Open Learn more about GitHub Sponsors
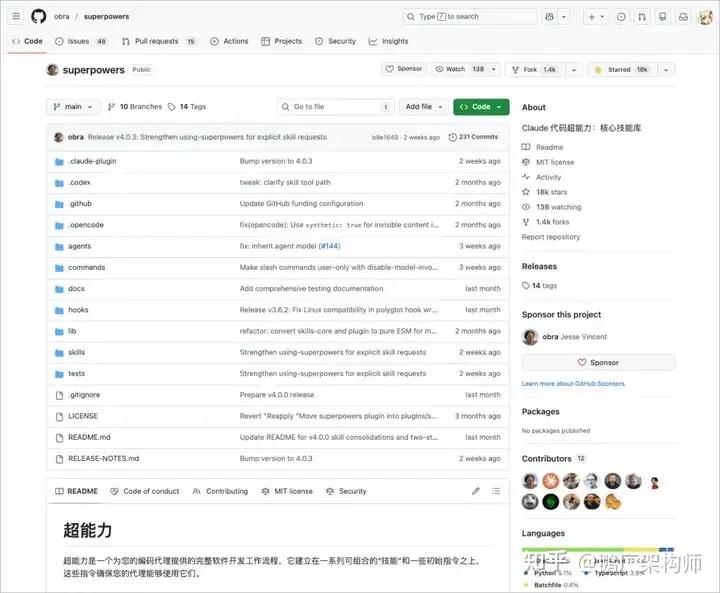 (573, 384)
